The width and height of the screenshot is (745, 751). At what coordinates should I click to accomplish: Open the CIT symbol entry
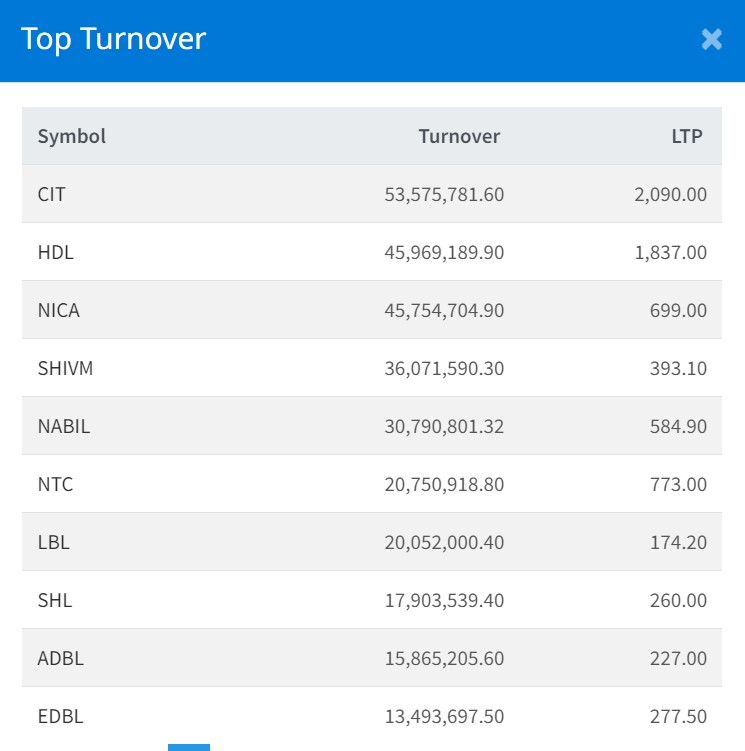pyautogui.click(x=52, y=194)
